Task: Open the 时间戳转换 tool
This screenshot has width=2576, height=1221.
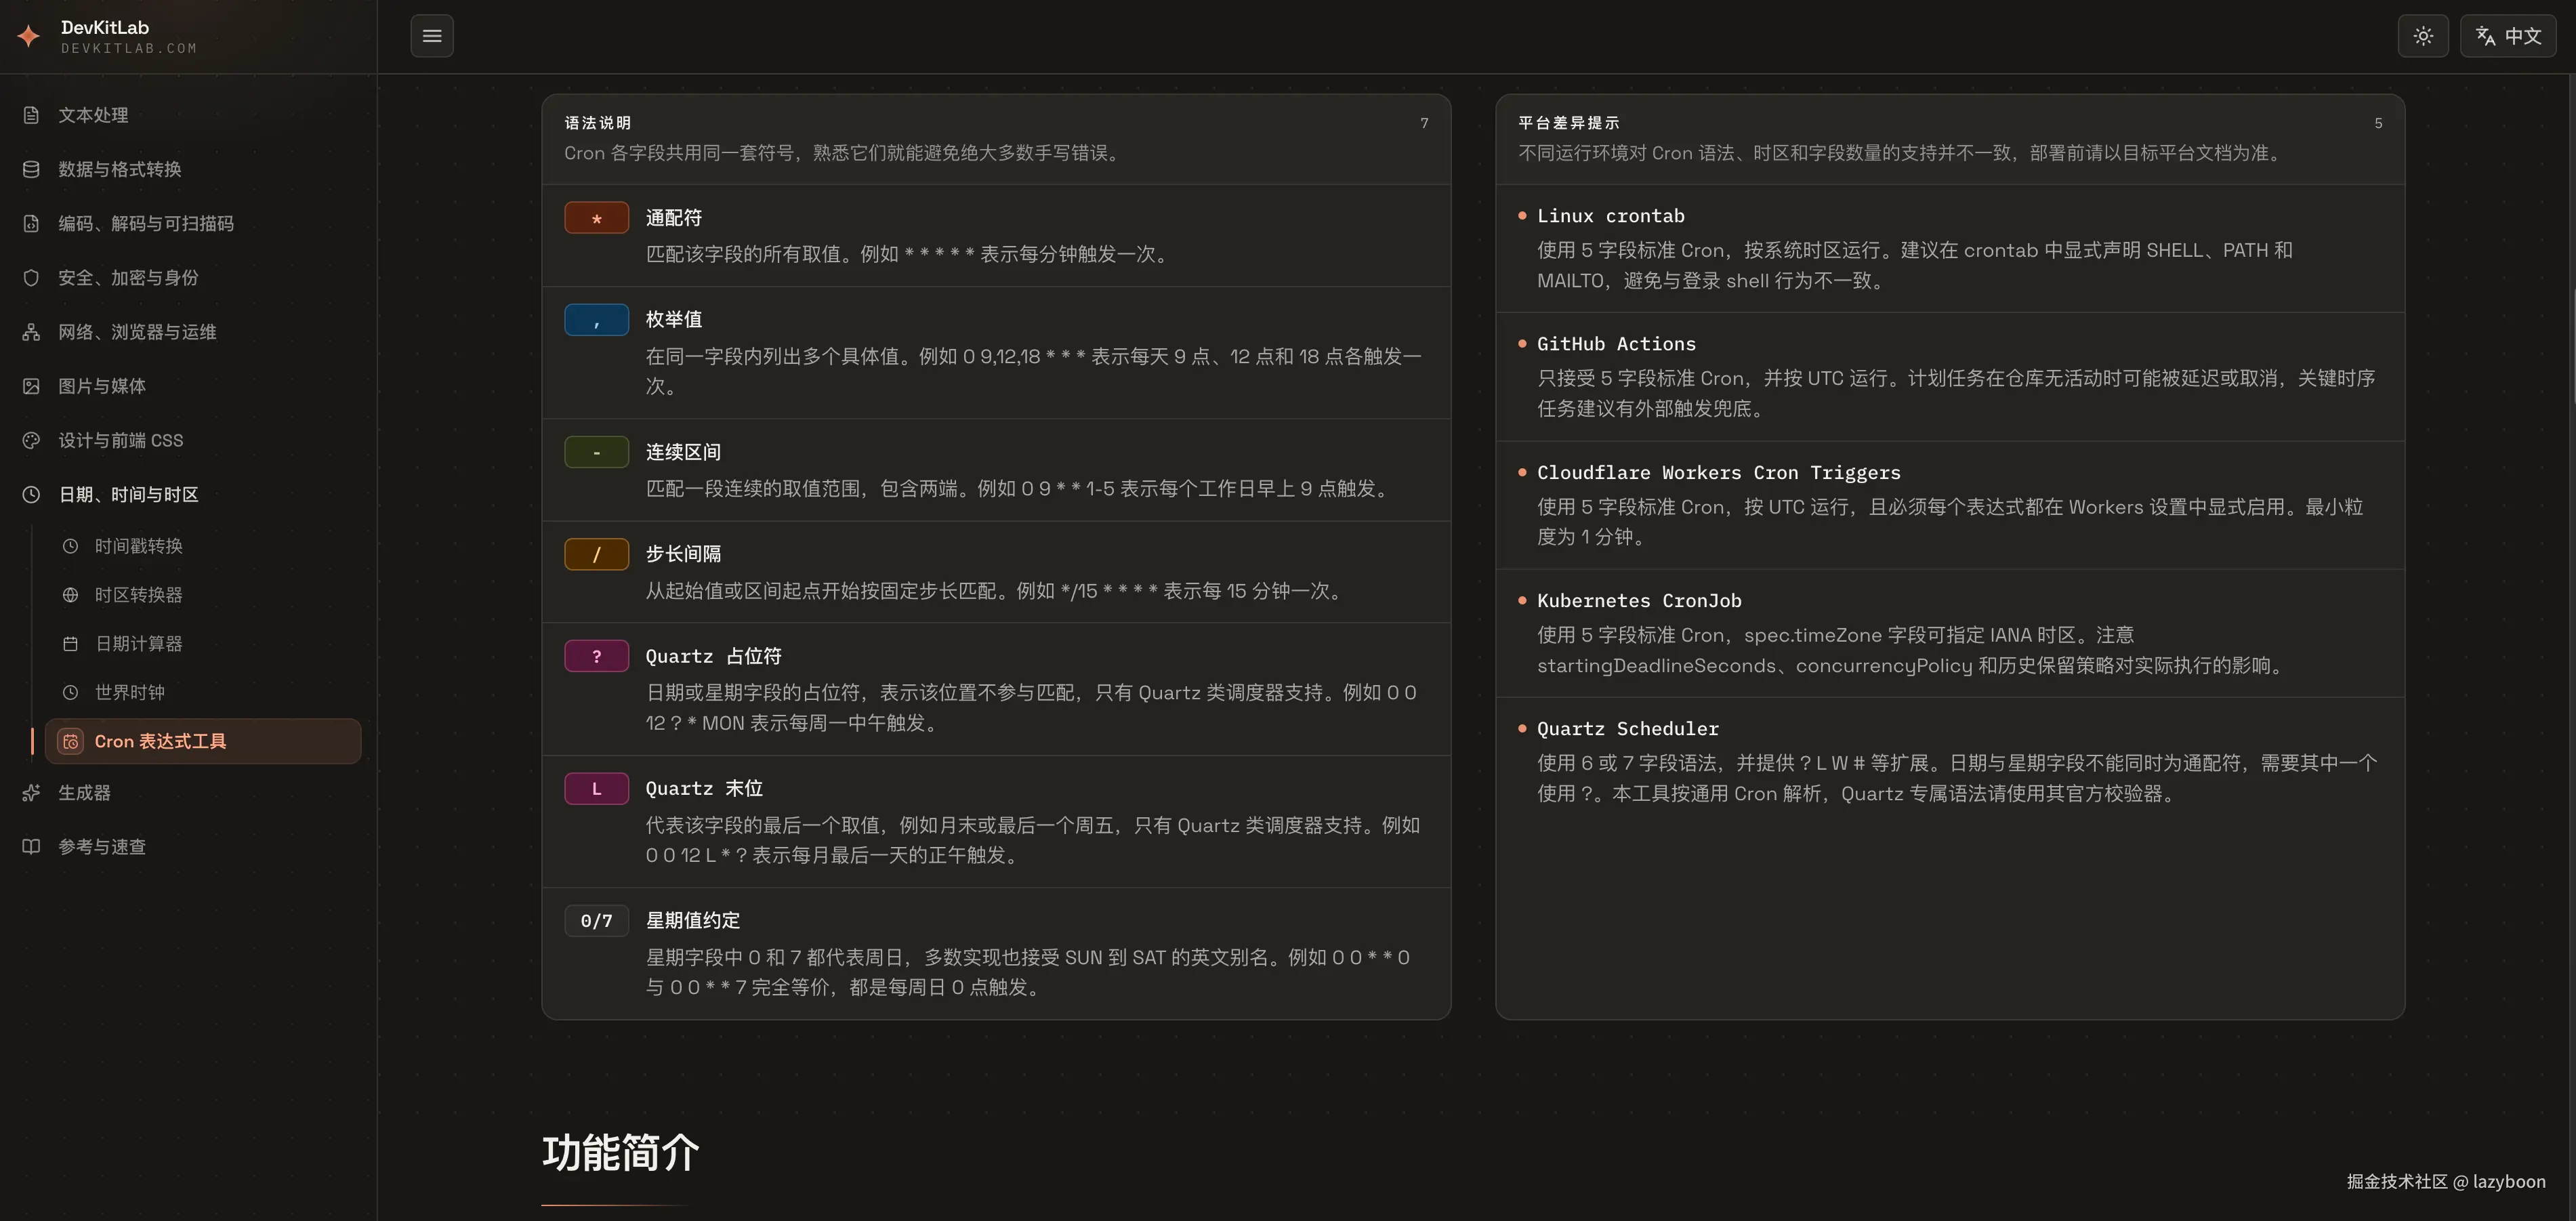Action: tap(203, 546)
